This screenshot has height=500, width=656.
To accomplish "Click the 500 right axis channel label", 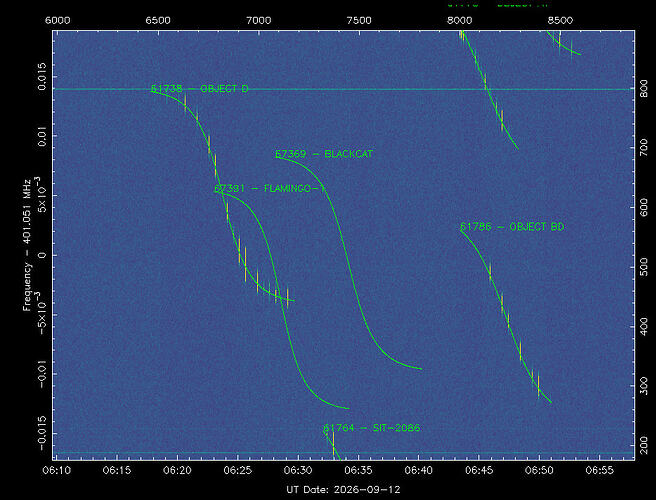I will [644, 267].
